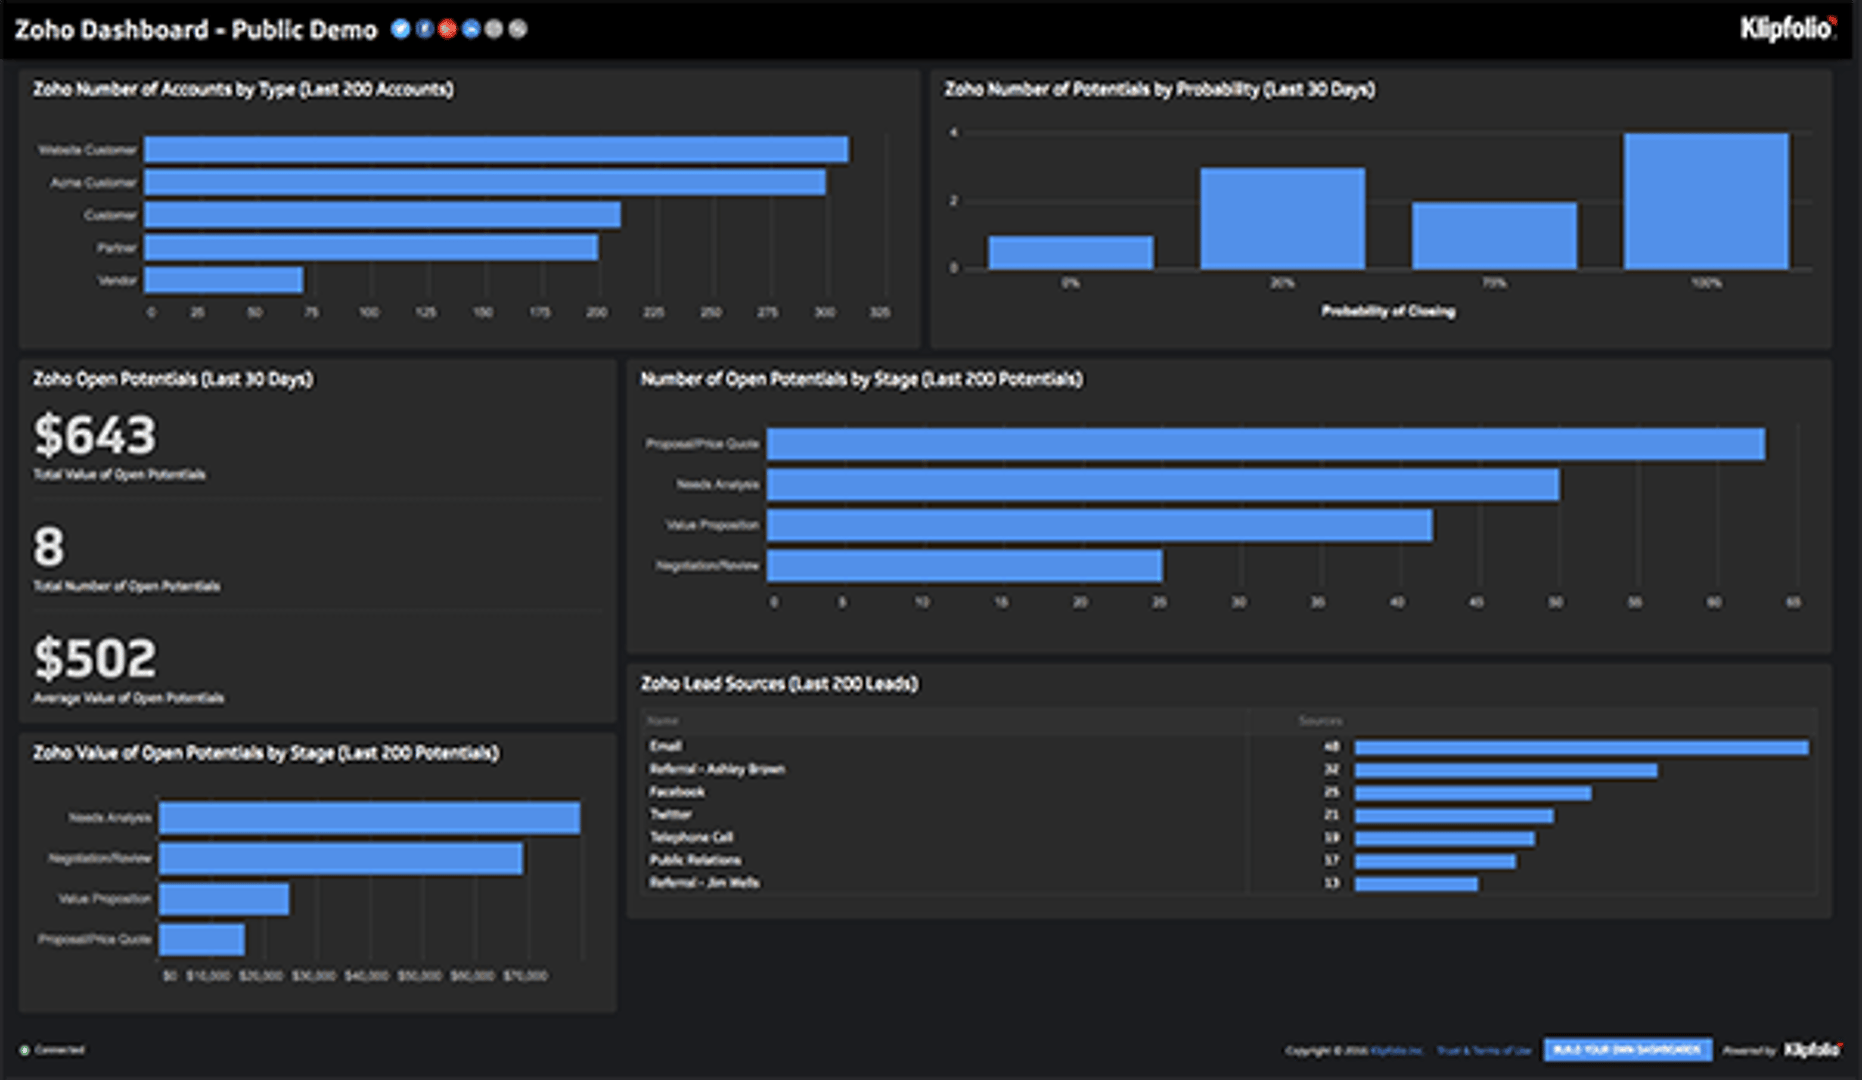Viewport: 1862px width, 1080px height.
Task: Click the red share icon in header
Action: point(447,29)
